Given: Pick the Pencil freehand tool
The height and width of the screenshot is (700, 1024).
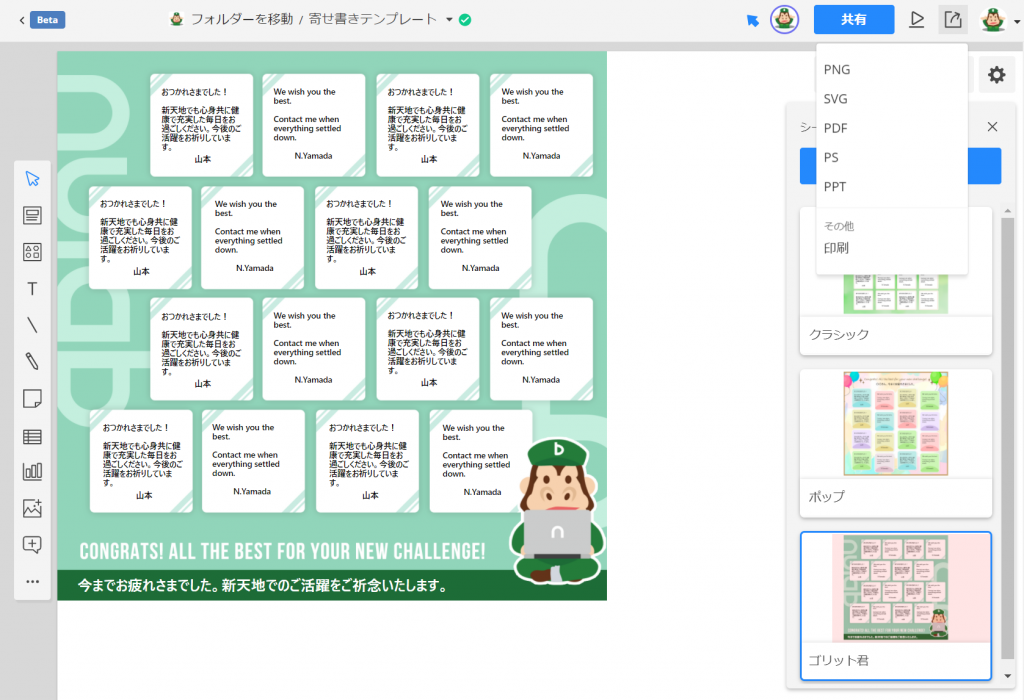Looking at the screenshot, I should pyautogui.click(x=32, y=362).
